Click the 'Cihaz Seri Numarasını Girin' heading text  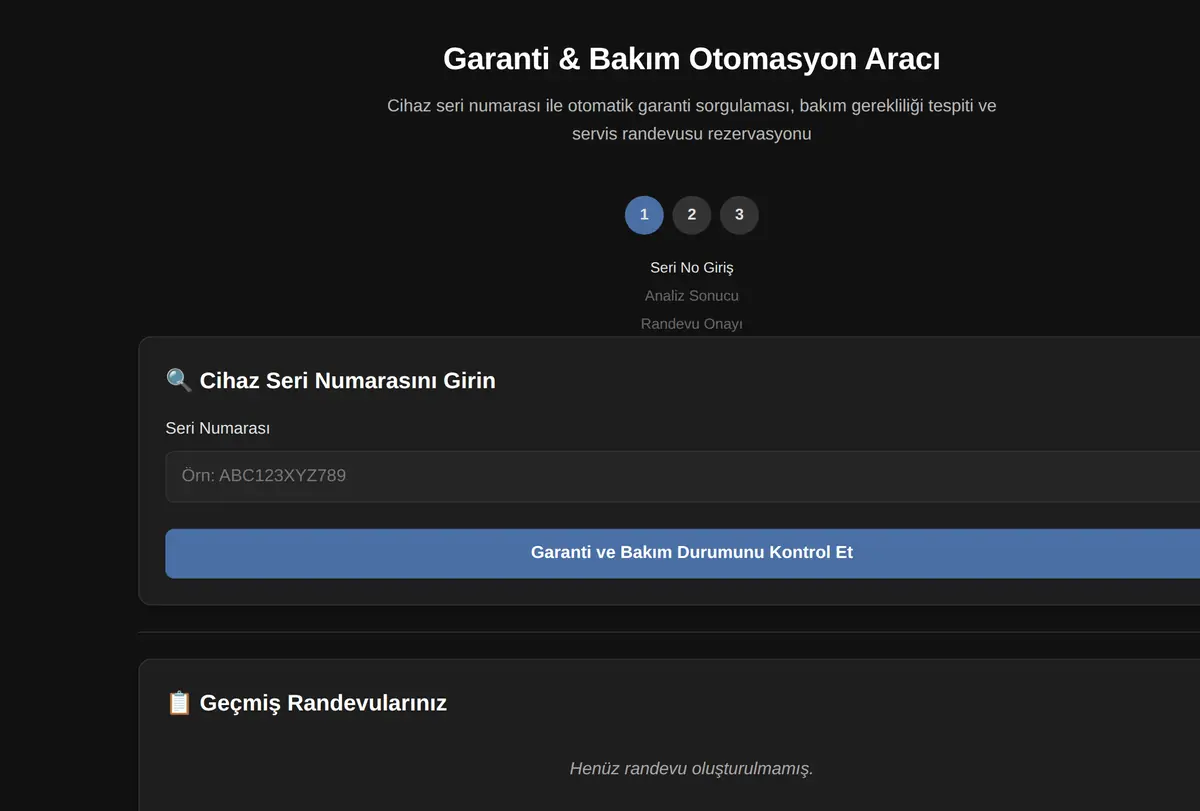348,380
